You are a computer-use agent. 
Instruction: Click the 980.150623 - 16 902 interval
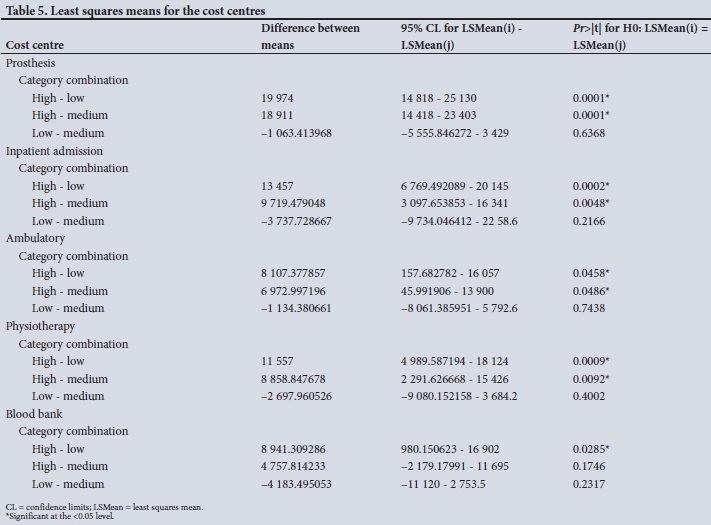458,449
